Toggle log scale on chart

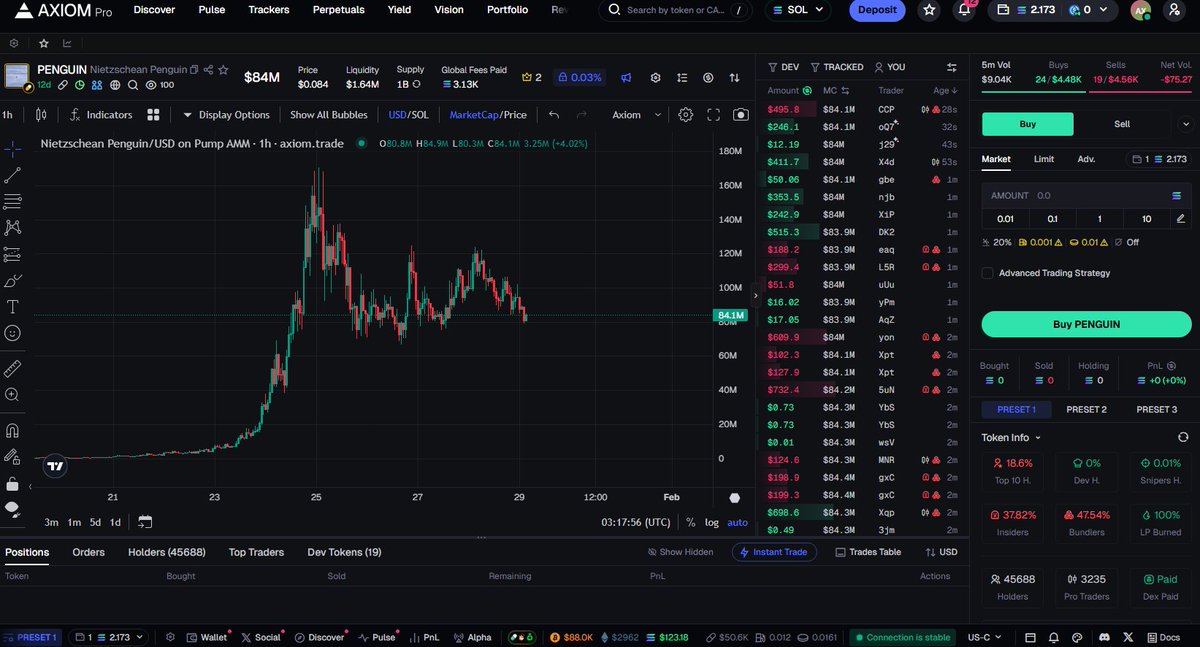tap(711, 522)
